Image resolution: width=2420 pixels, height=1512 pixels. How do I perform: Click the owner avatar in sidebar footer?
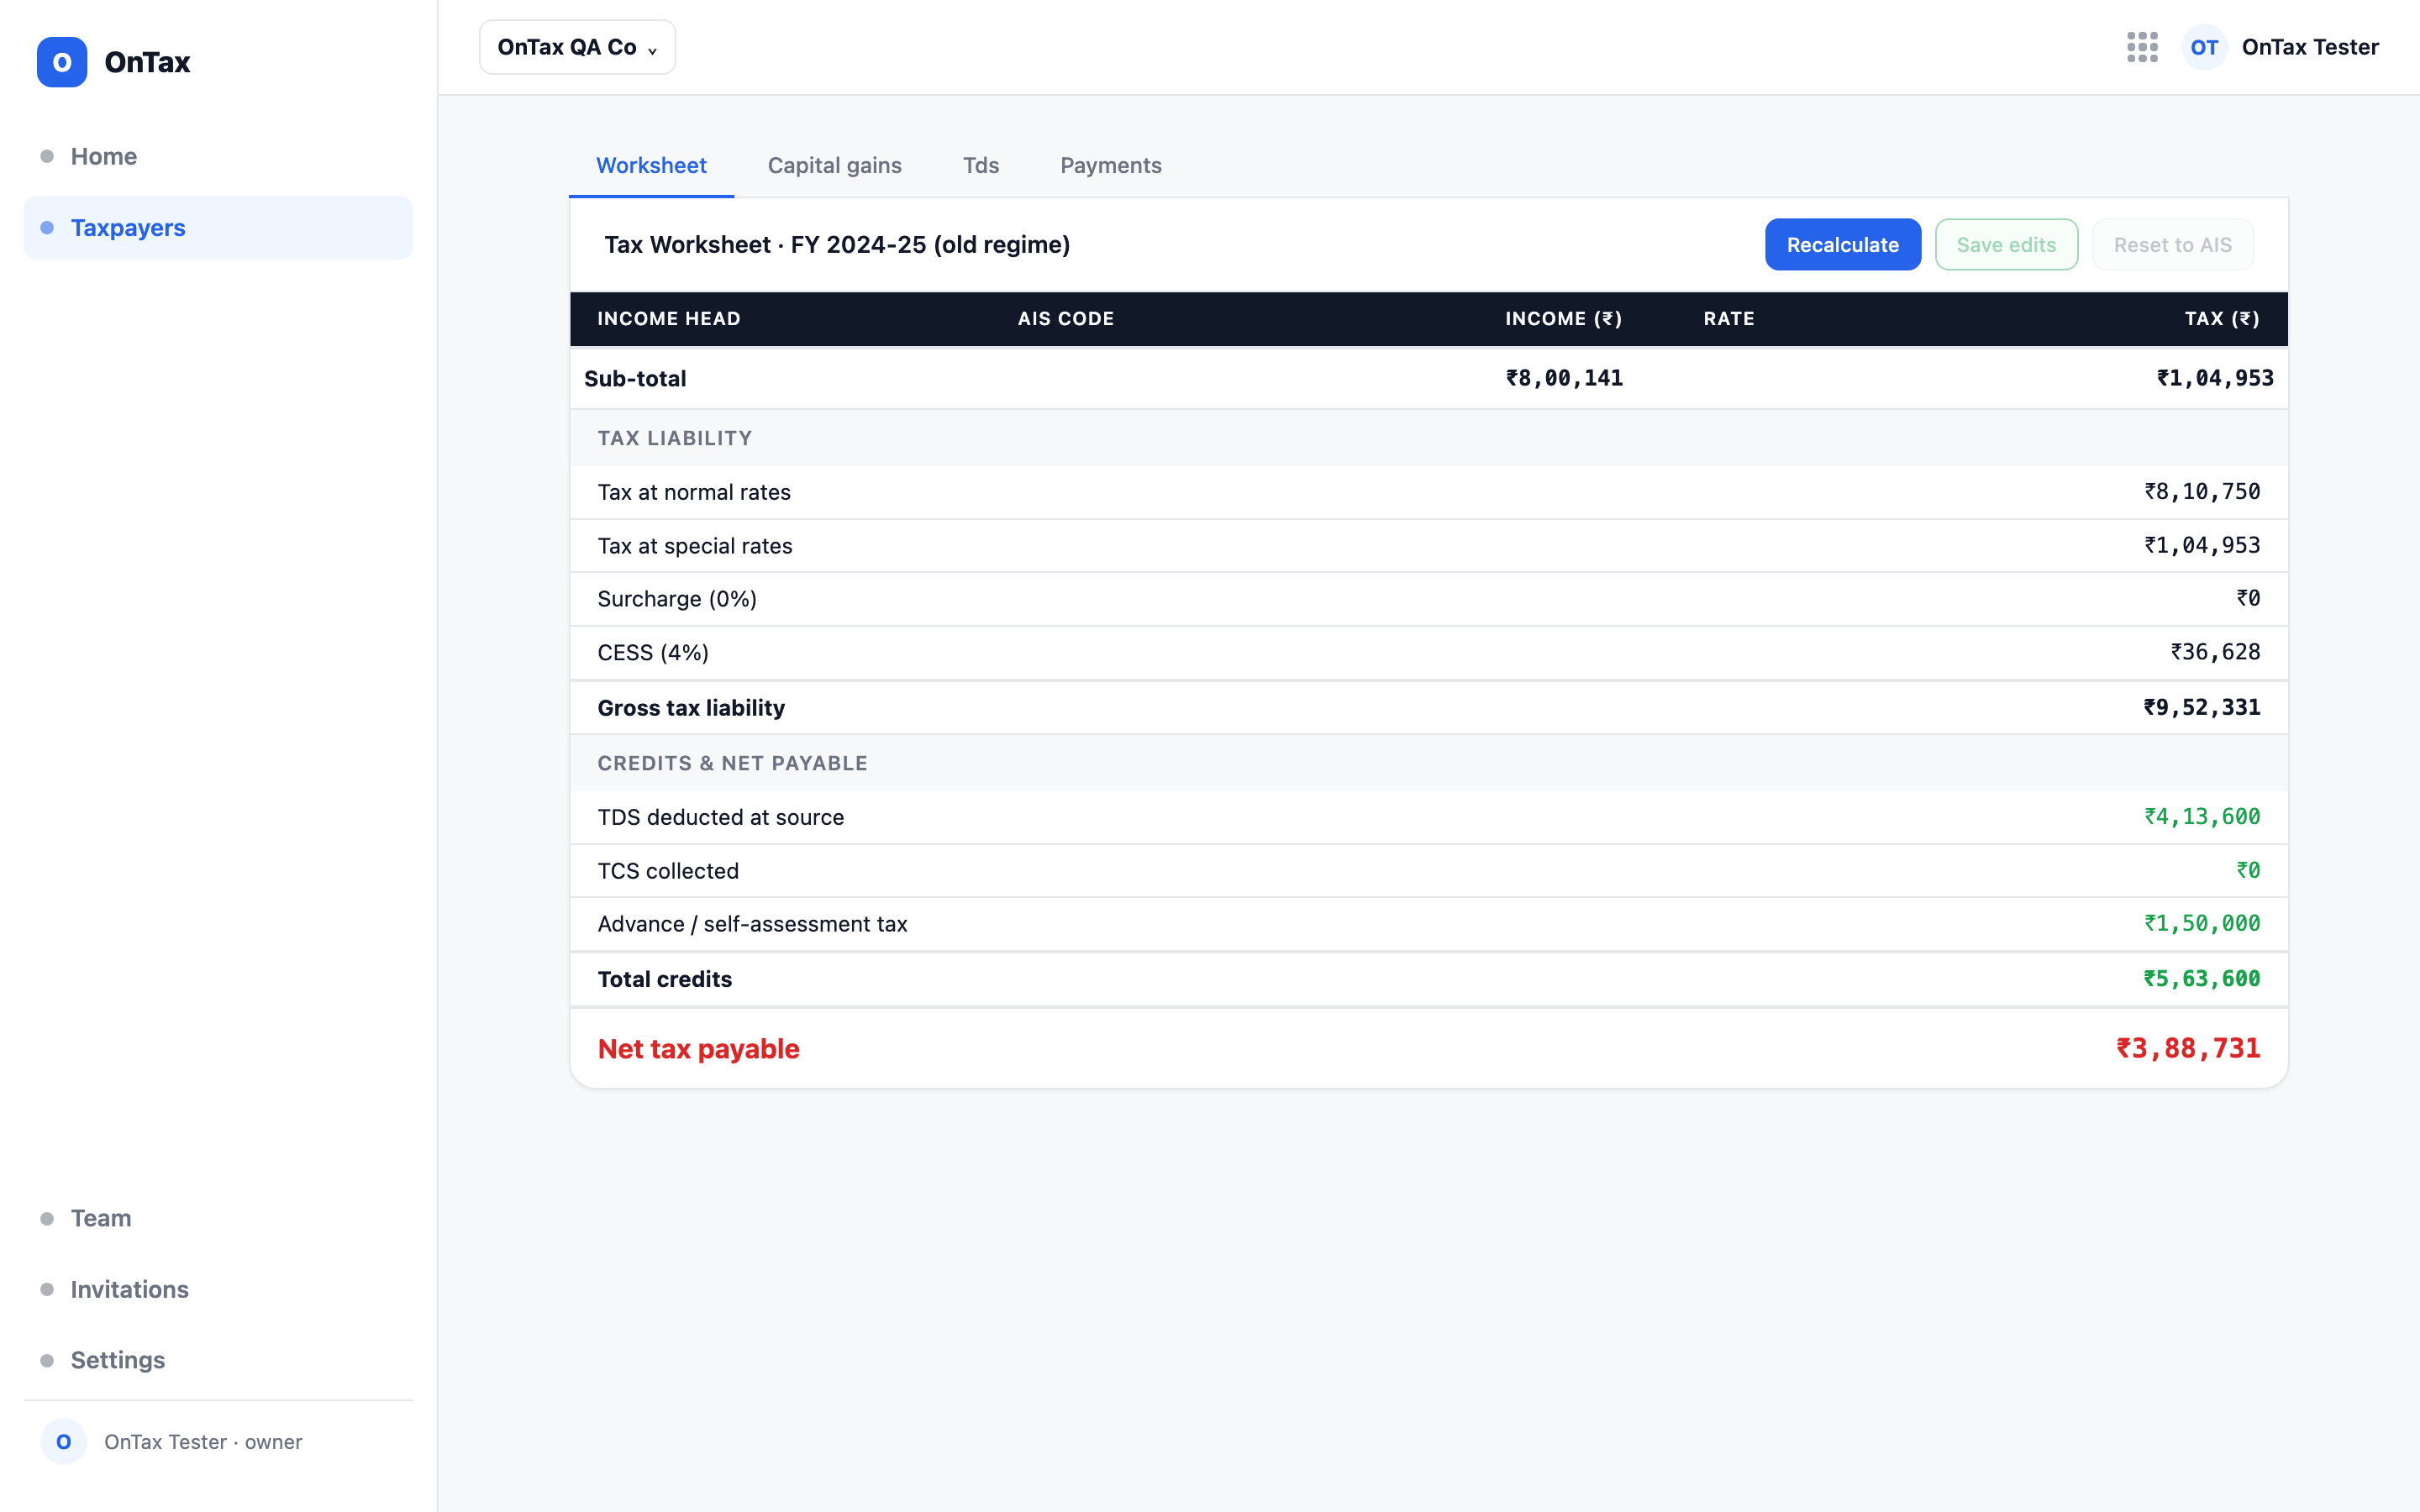tap(64, 1441)
